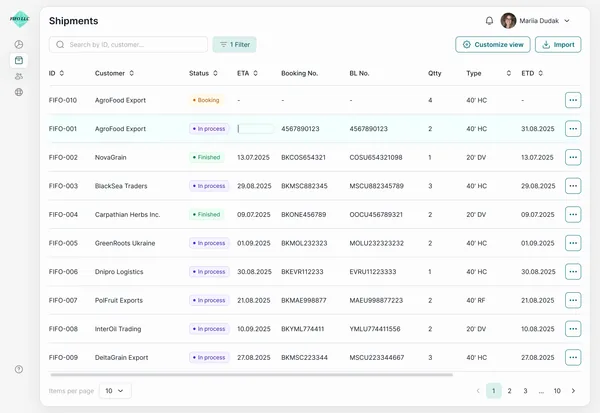Open notifications bell
The image size is (600, 413).
click(489, 21)
